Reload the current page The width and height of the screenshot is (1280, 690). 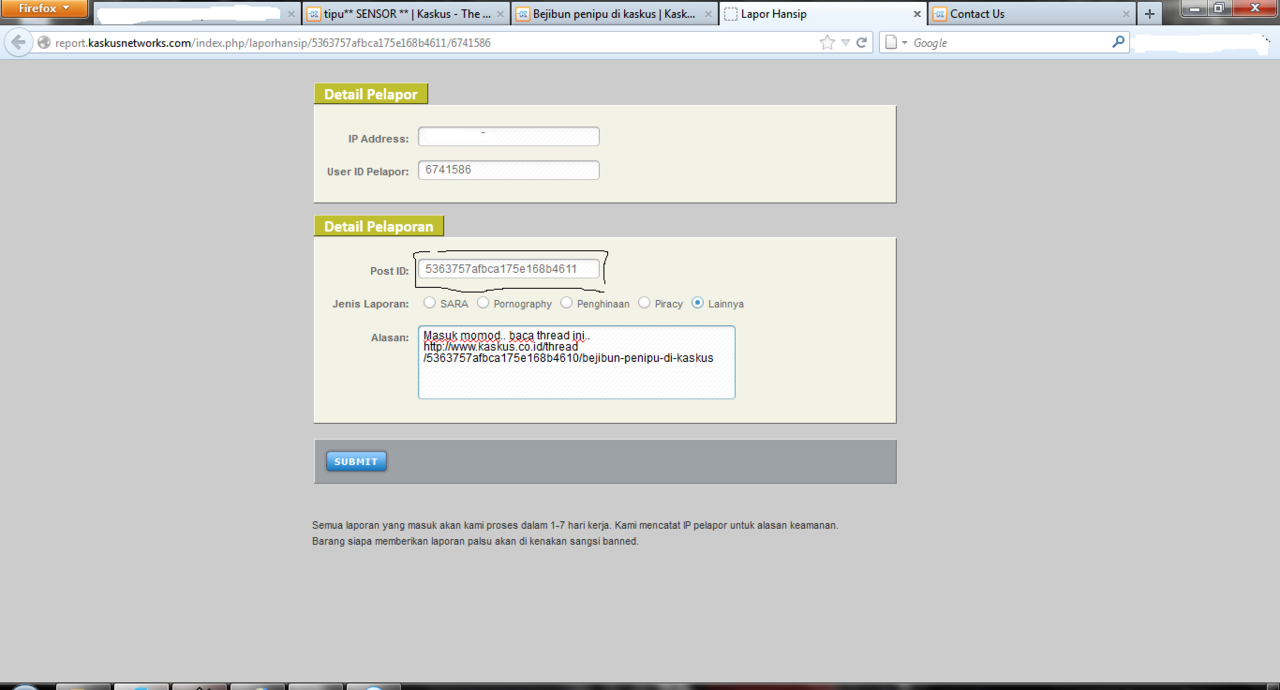coord(862,43)
